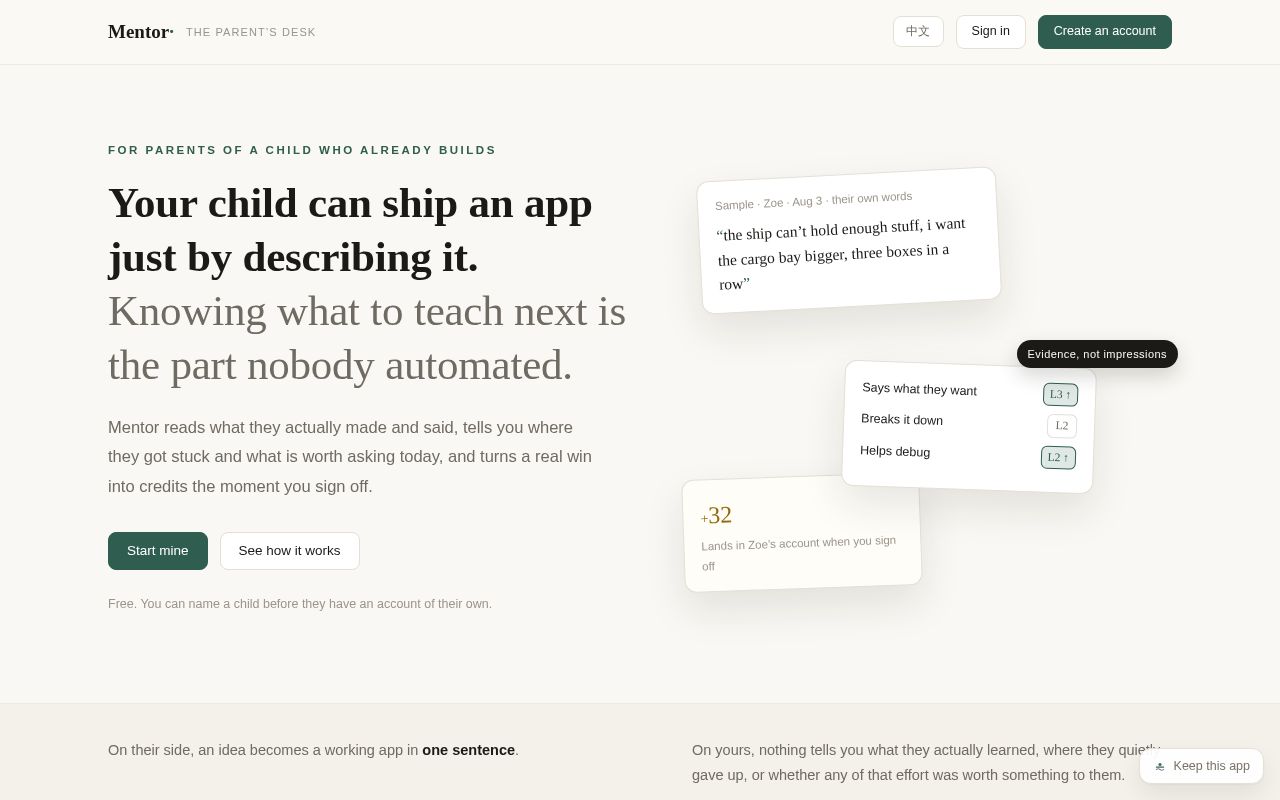The height and width of the screenshot is (800, 1280).
Task: Click See how it works
Action: point(289,551)
